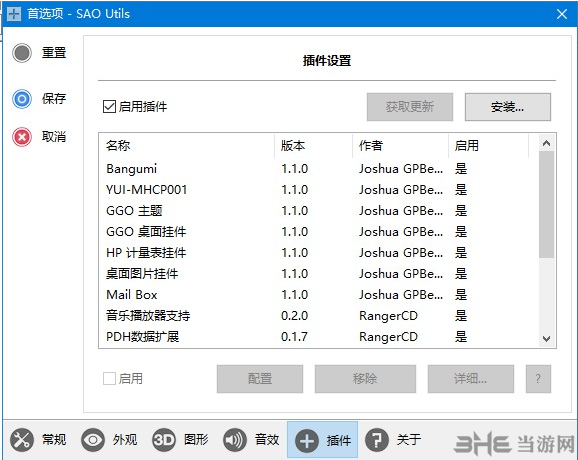Click the SAO Utils title bar app icon
Image resolution: width=578 pixels, height=460 pixels.
click(14, 14)
